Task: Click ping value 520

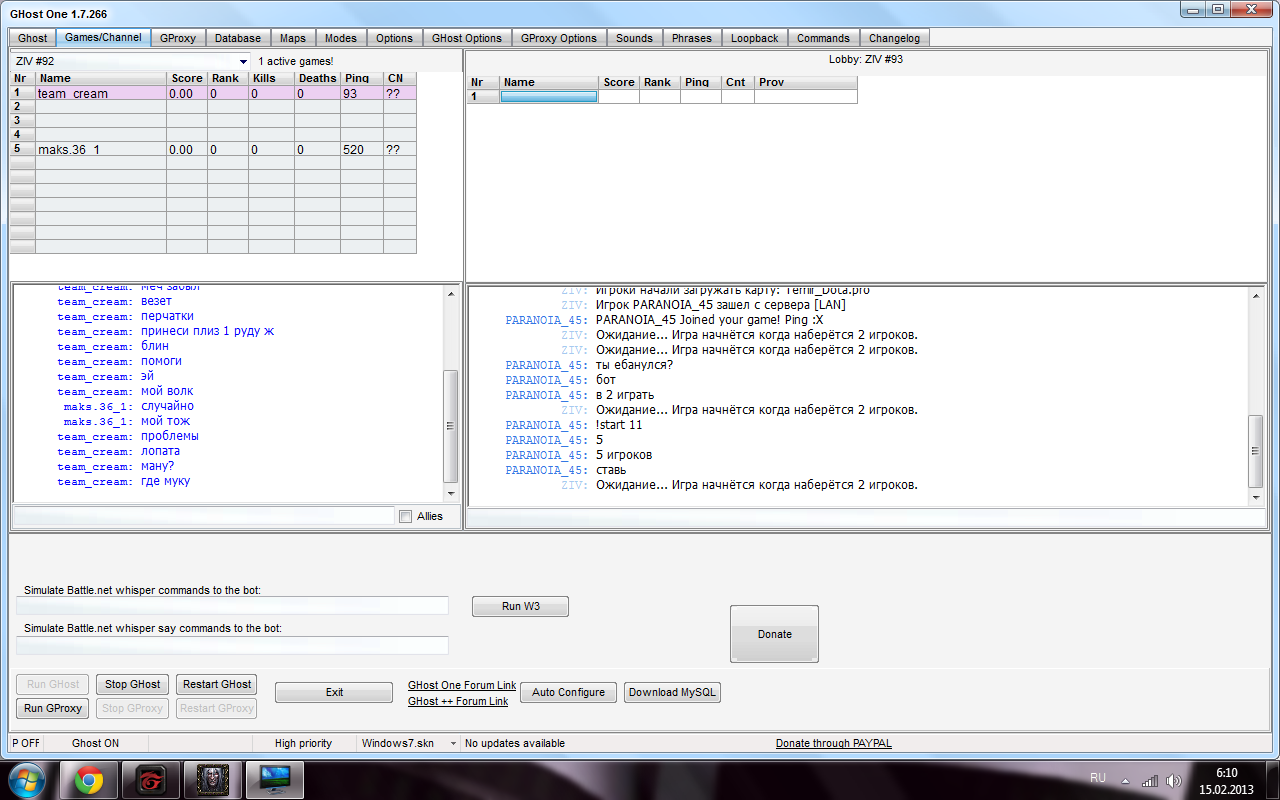Action: [x=353, y=149]
